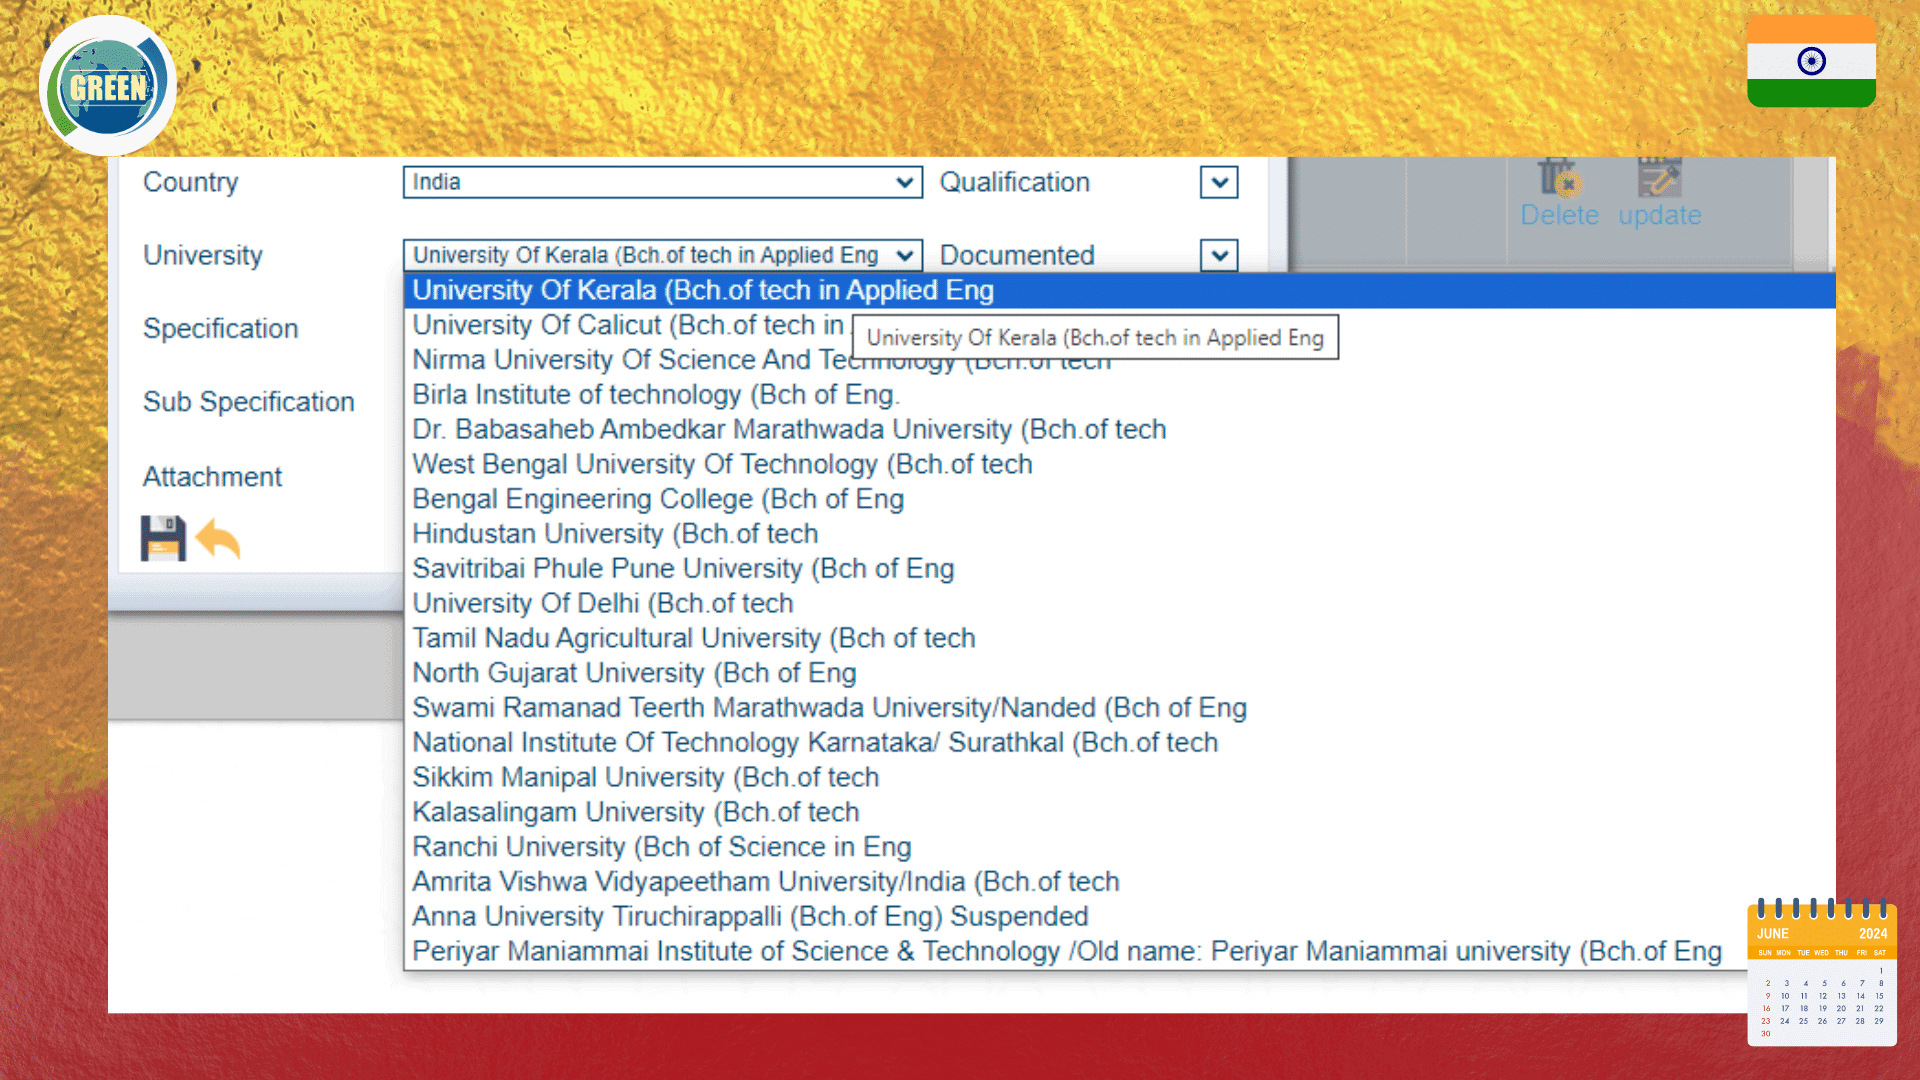Select highlighted University Of Kerala option
Image resolution: width=1920 pixels, height=1080 pixels.
703,291
